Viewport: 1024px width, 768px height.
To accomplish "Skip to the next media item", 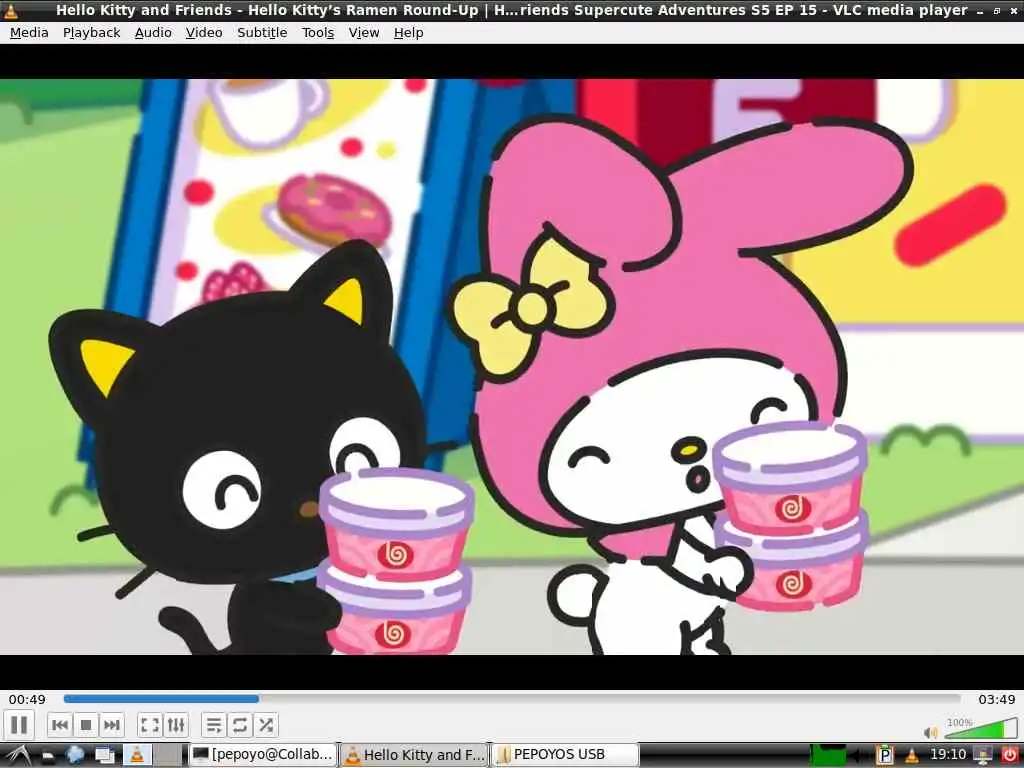I will pos(112,725).
